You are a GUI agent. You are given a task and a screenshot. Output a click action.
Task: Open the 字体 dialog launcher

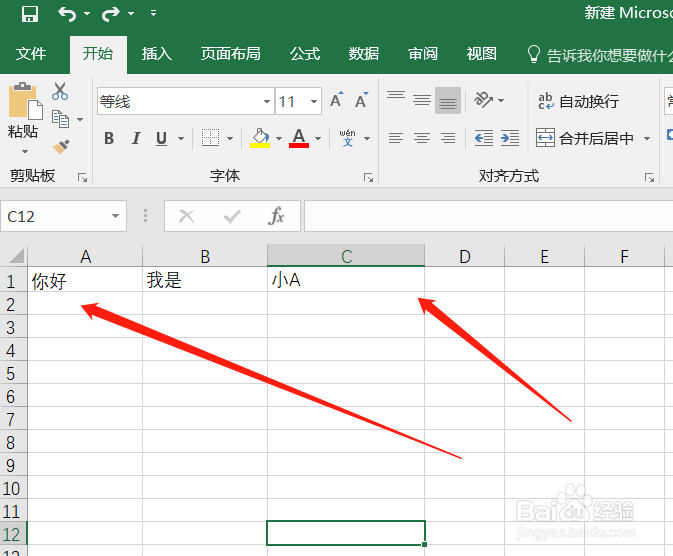[368, 177]
